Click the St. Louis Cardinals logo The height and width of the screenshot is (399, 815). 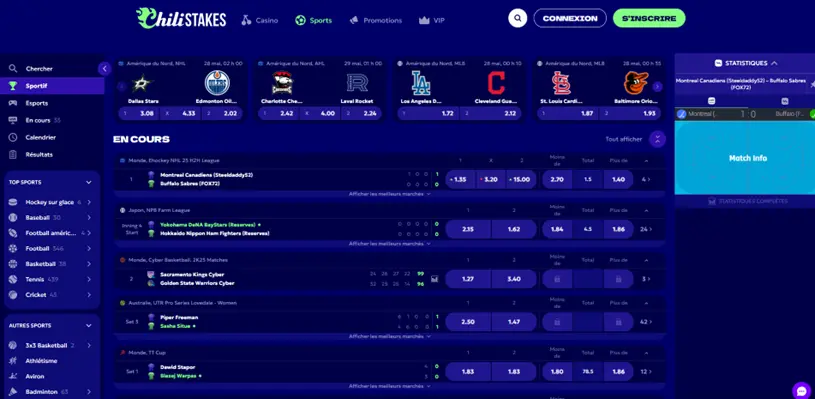561,83
